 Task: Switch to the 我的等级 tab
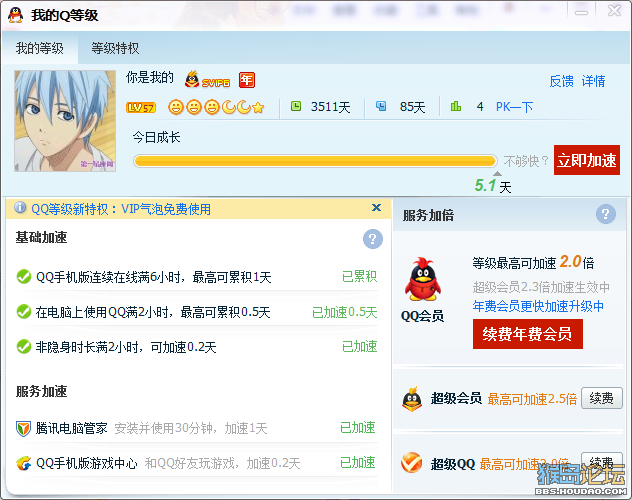pyautogui.click(x=40, y=48)
